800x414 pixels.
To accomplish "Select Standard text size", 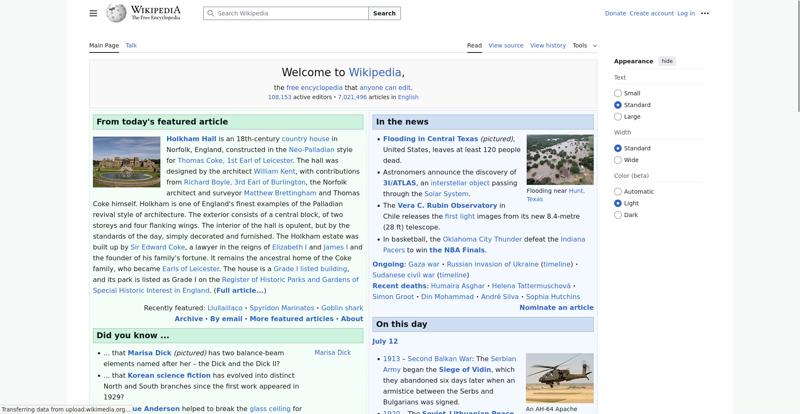I will click(618, 105).
